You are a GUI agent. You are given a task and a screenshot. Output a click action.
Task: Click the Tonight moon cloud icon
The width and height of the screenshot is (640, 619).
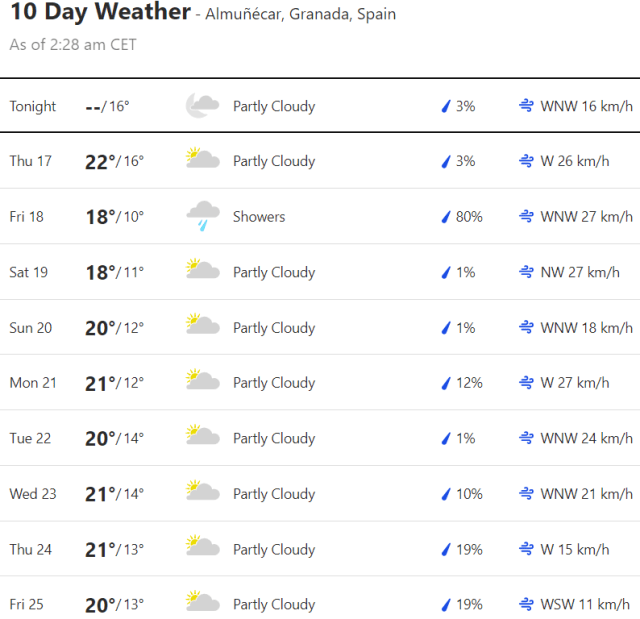click(x=202, y=106)
